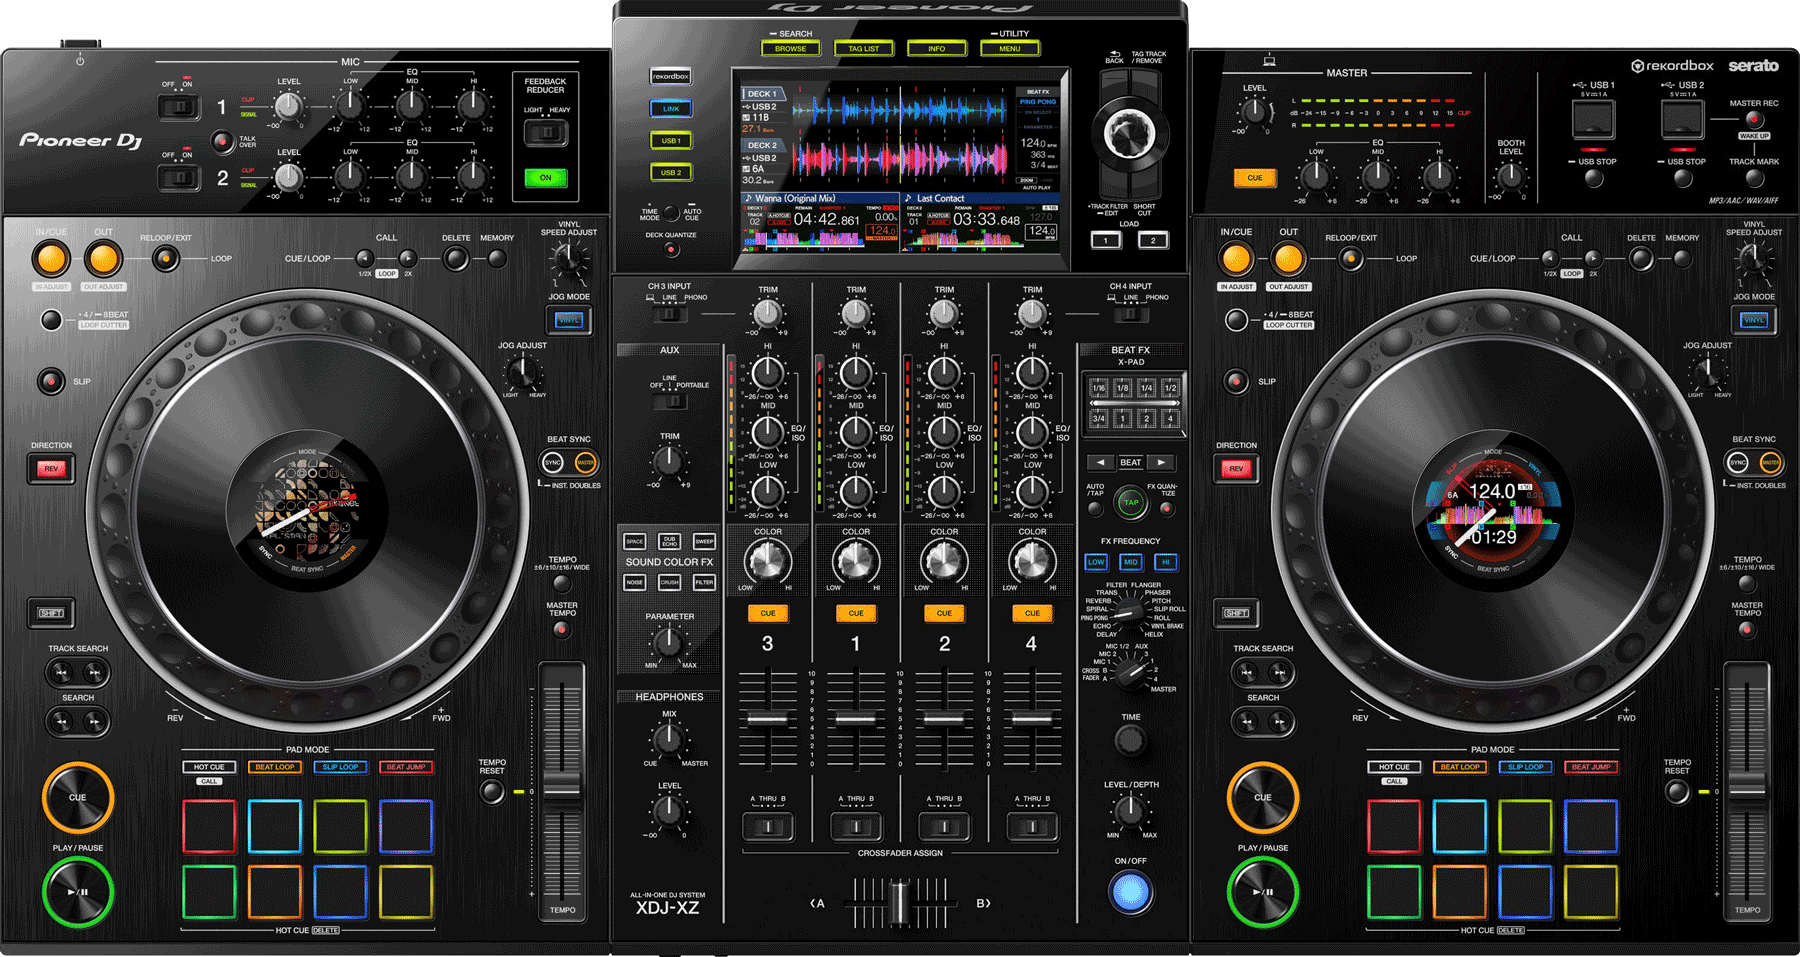Select BEAT JUMP pad mode on right deck
This screenshot has width=1800, height=957.
click(1591, 767)
